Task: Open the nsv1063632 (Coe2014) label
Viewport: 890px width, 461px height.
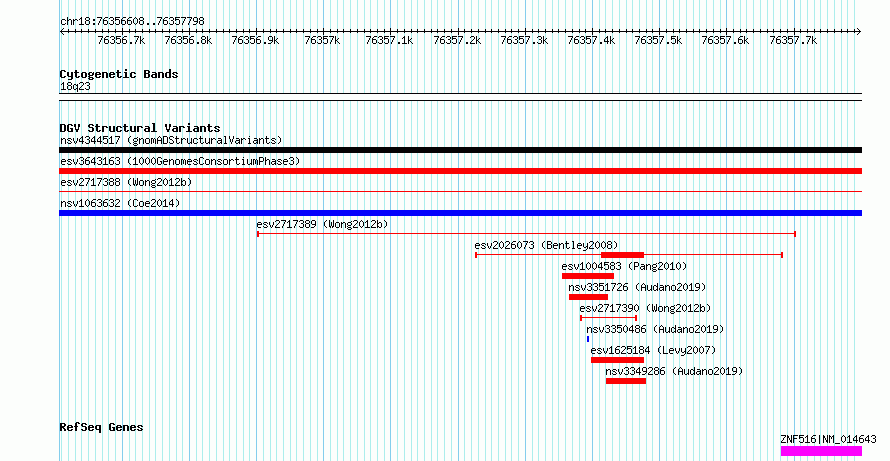Action: 120,203
